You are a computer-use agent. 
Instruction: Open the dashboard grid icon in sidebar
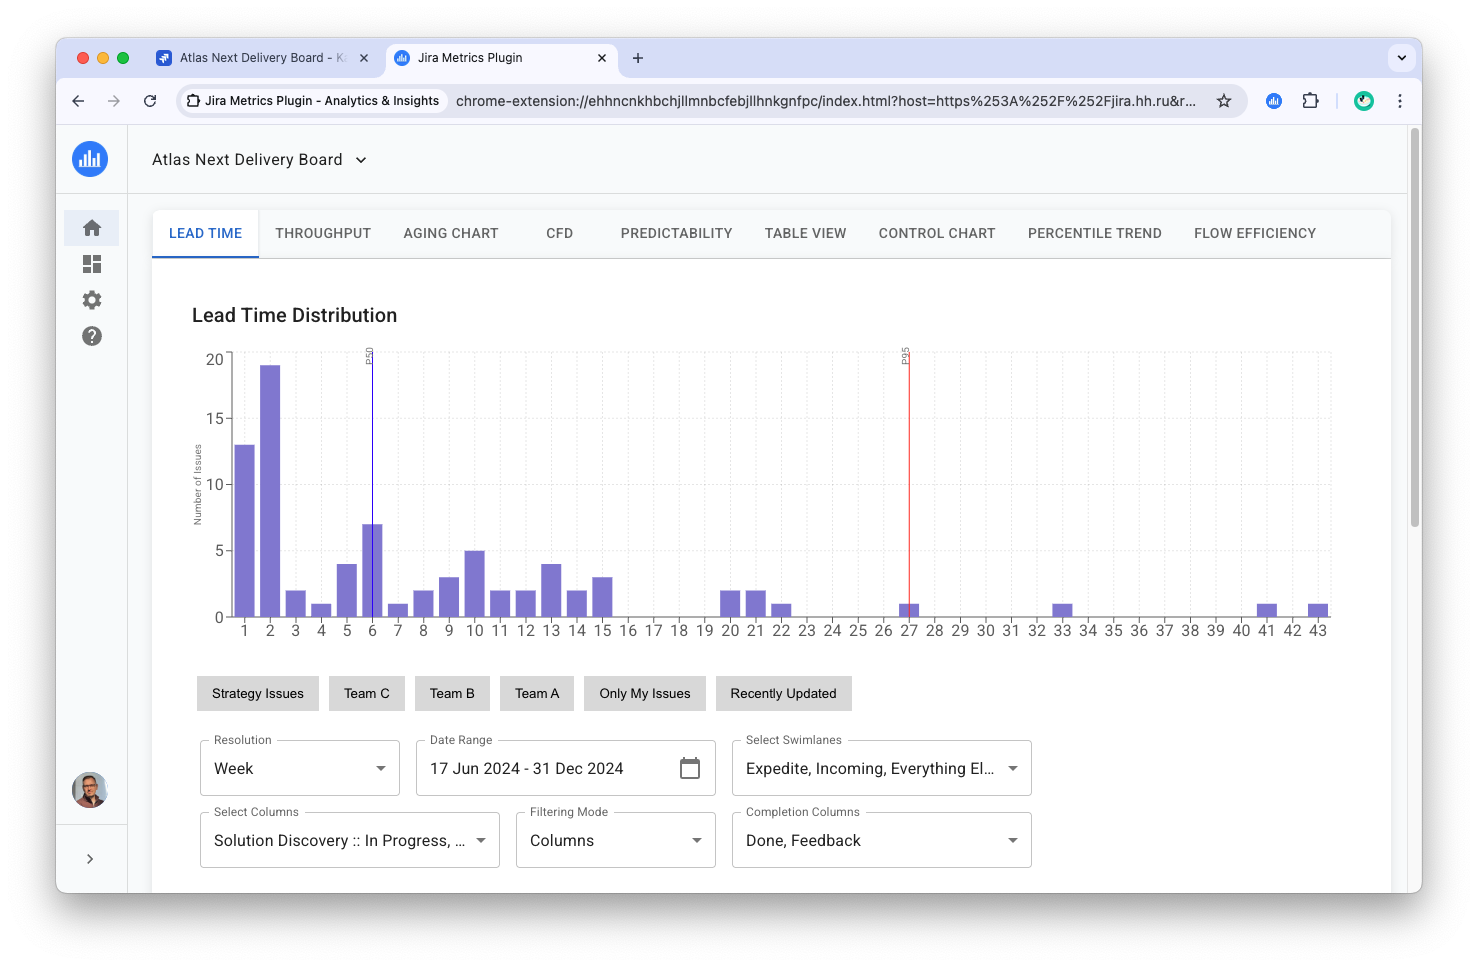point(92,264)
